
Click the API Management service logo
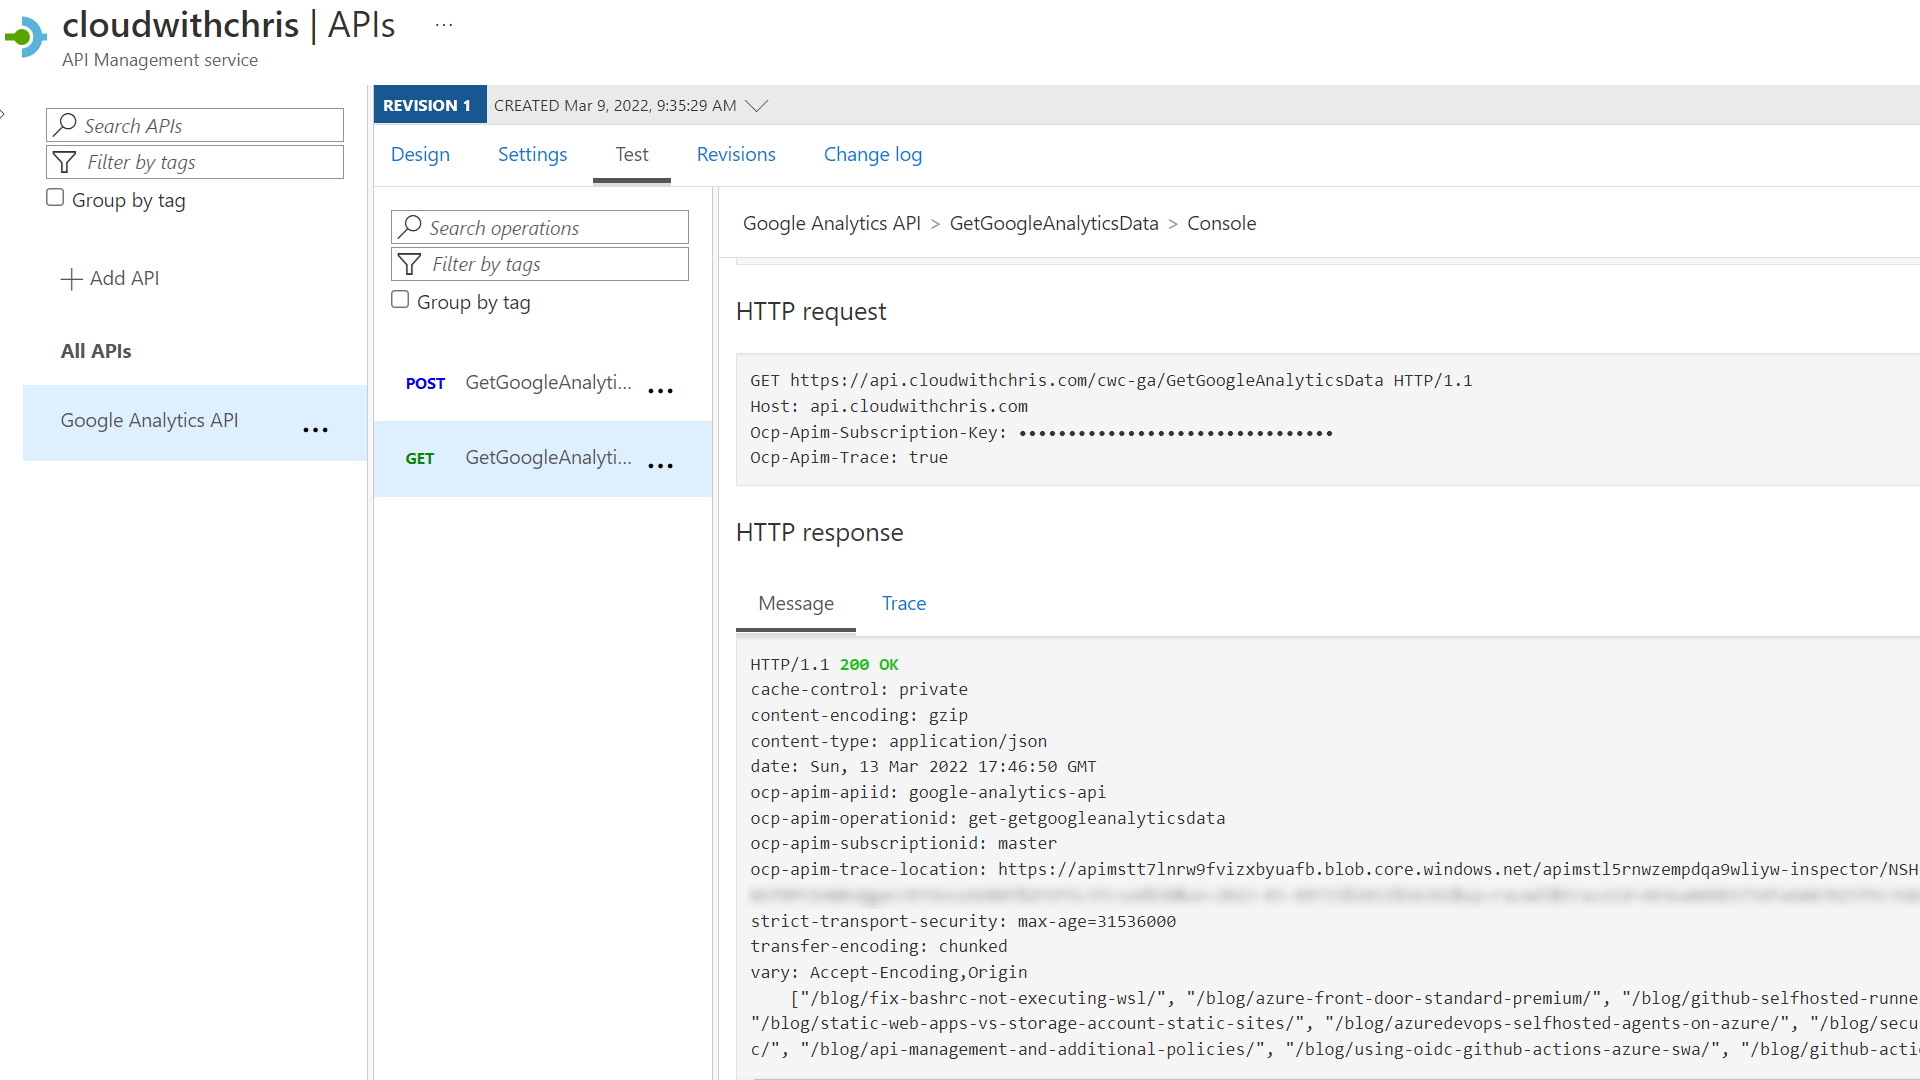click(26, 37)
